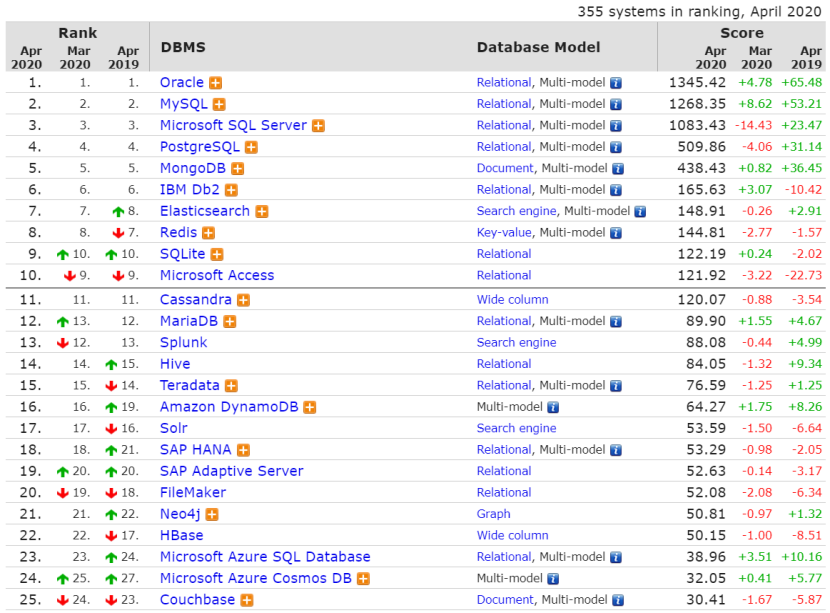Open the SQLite database link

coord(182,254)
